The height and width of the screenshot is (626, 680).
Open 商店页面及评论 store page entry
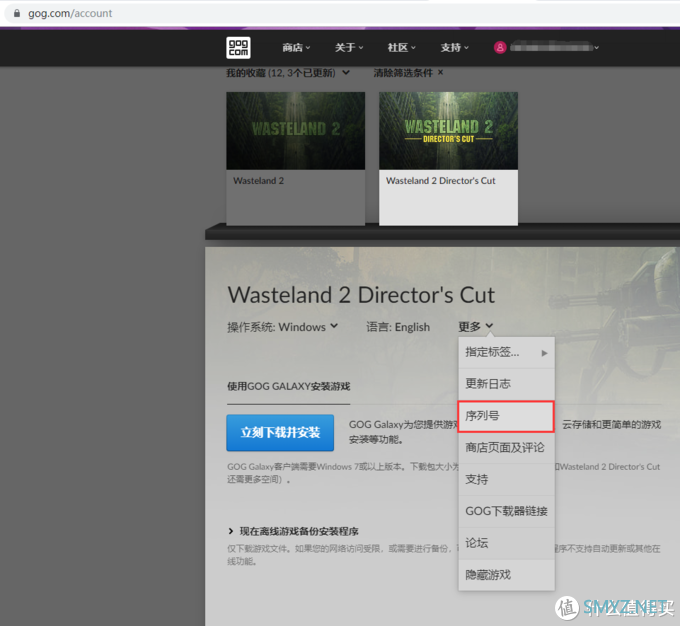[x=506, y=448]
